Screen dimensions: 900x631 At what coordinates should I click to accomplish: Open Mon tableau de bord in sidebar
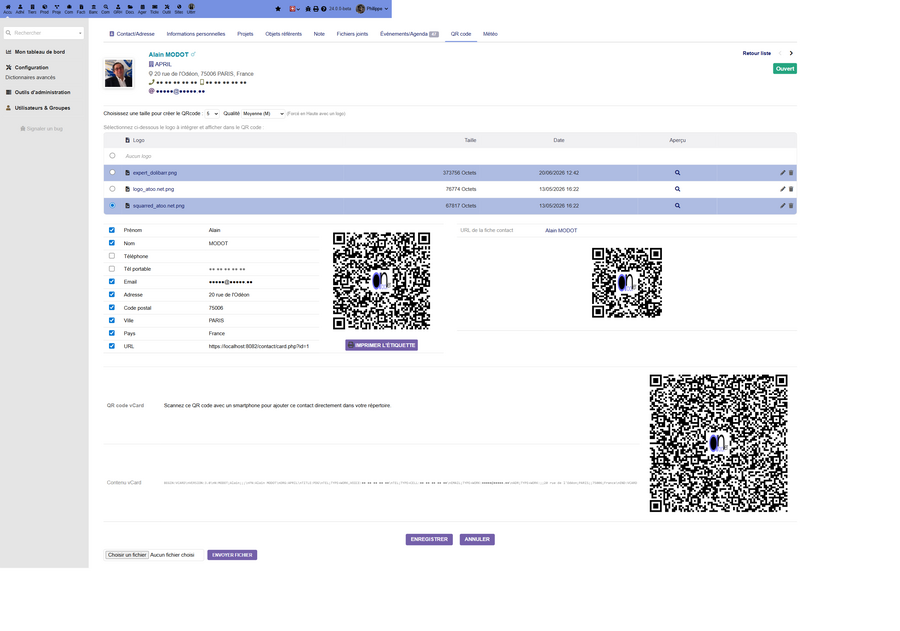(x=40, y=52)
